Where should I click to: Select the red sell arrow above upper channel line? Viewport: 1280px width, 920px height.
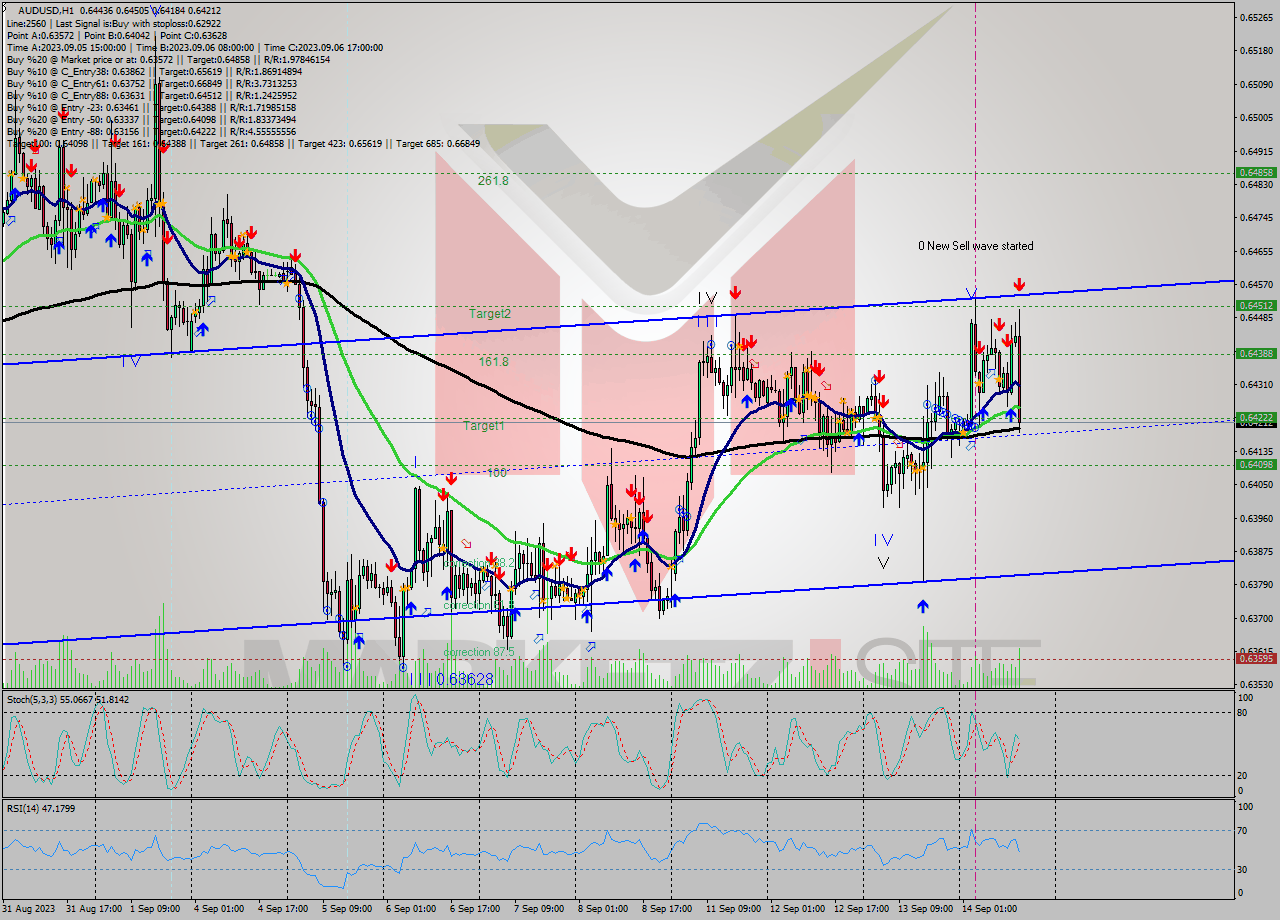tap(1019, 286)
